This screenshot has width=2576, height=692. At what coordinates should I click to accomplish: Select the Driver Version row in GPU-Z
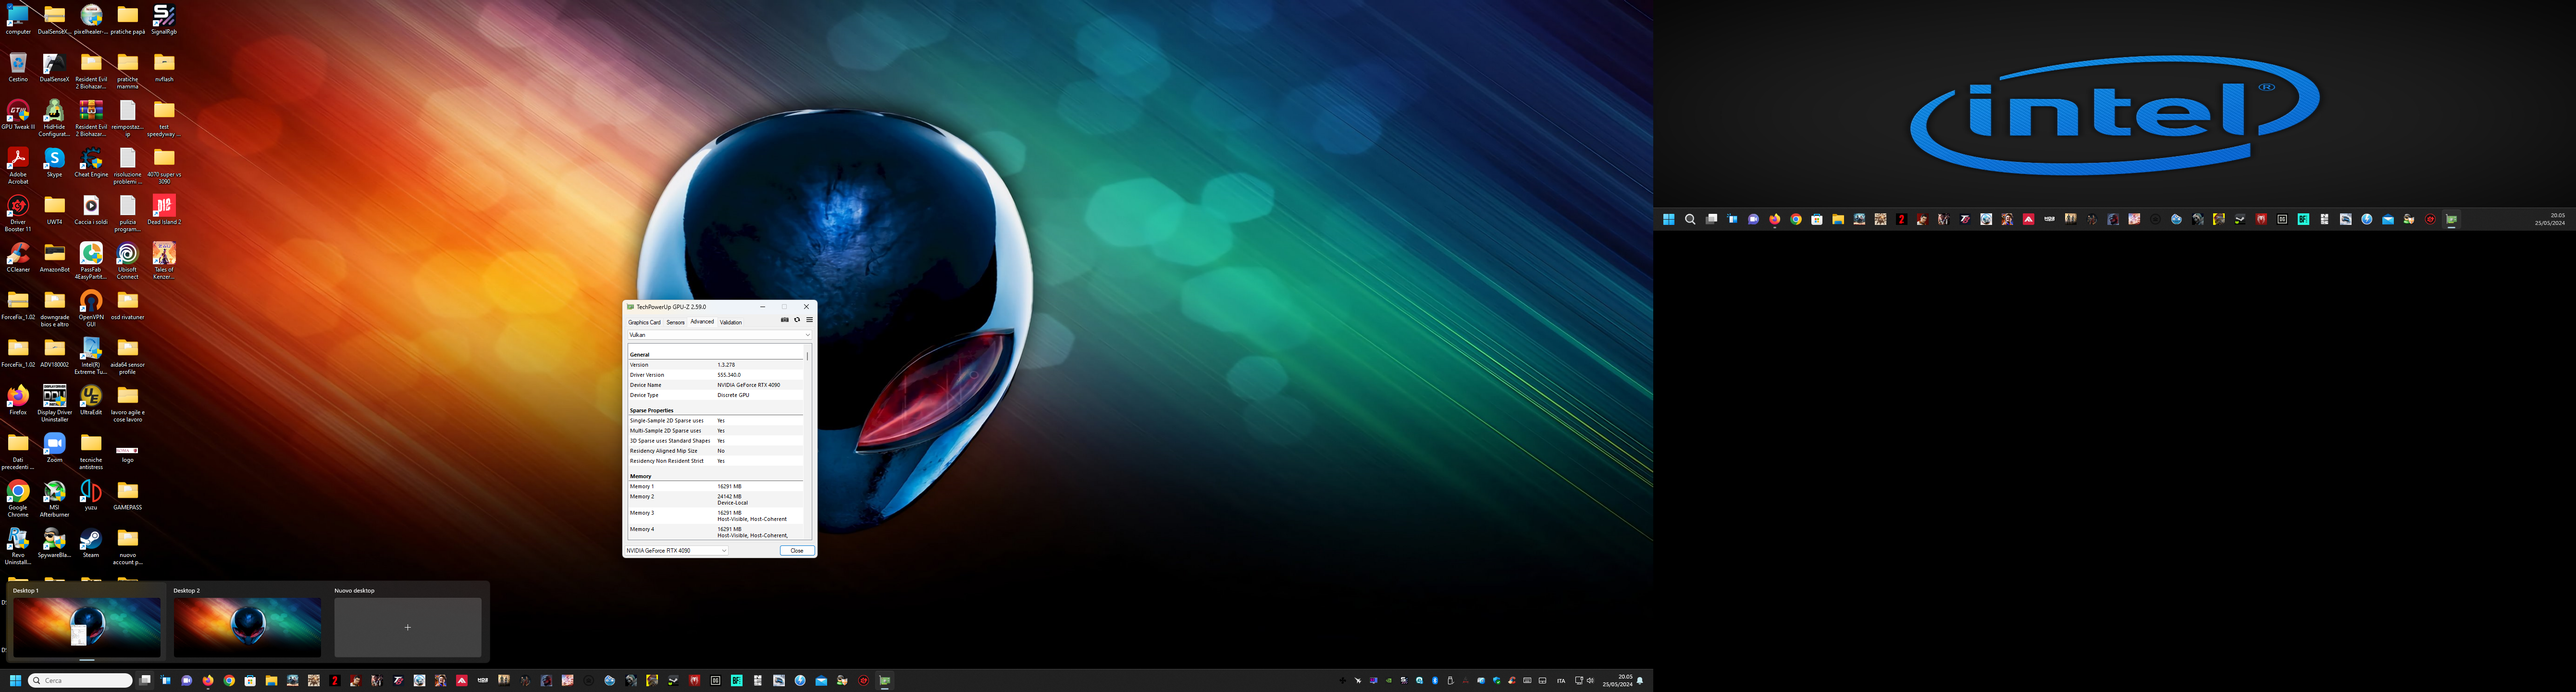click(x=715, y=375)
